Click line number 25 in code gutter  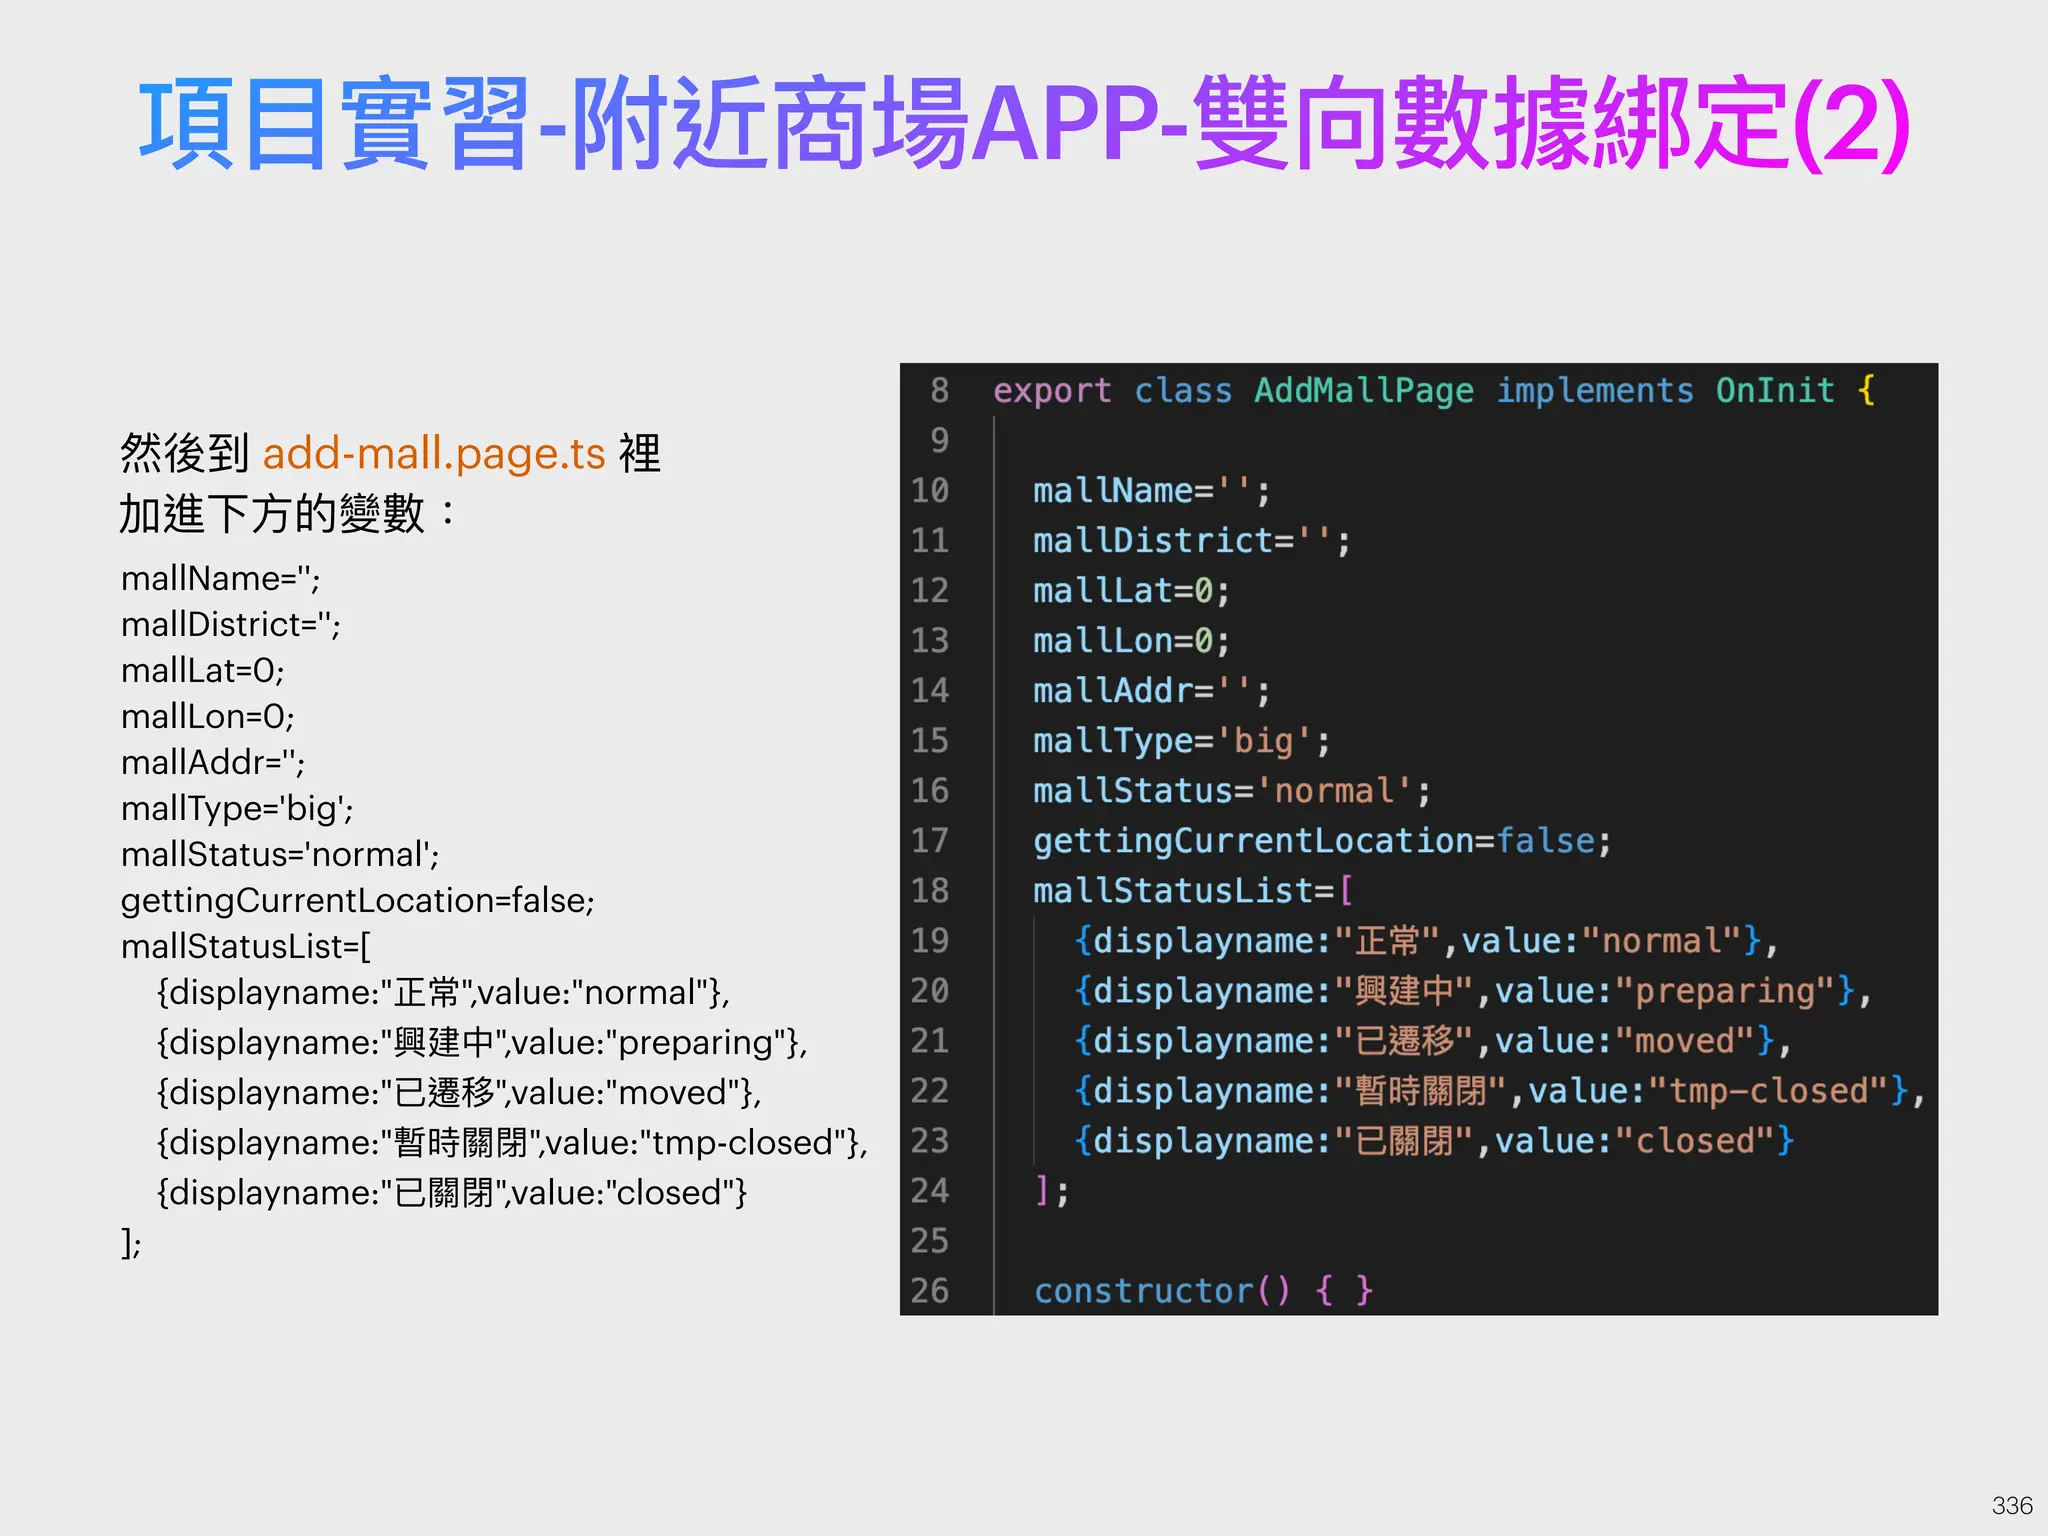coord(929,1241)
